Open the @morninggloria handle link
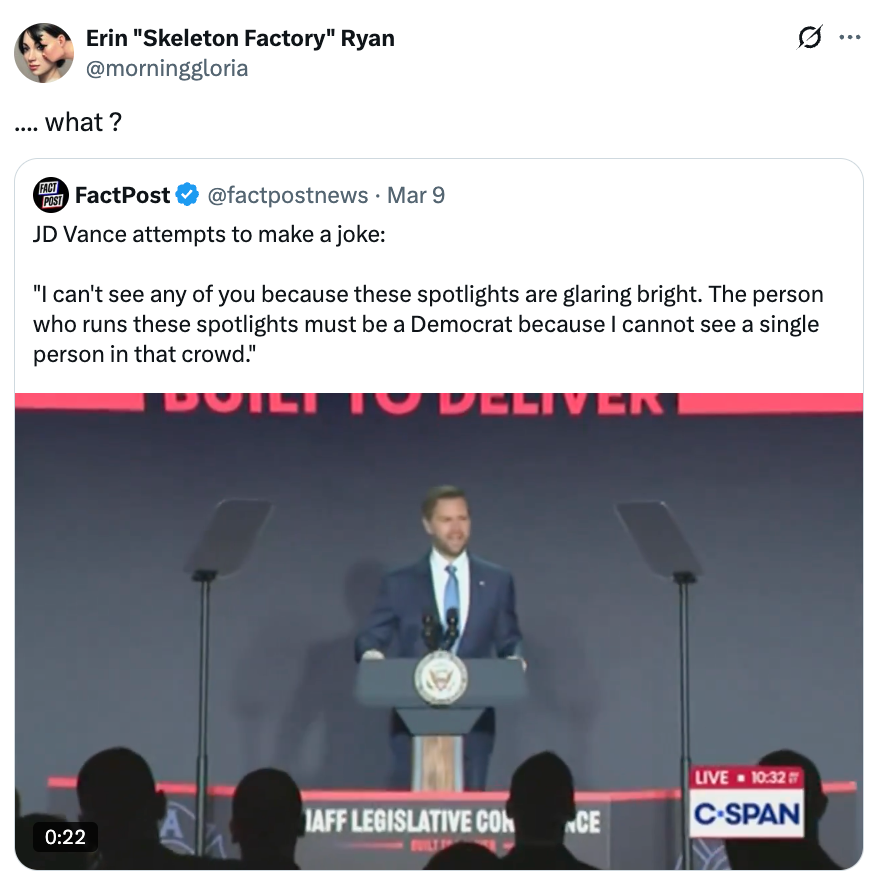This screenshot has width=878, height=890. [x=167, y=68]
